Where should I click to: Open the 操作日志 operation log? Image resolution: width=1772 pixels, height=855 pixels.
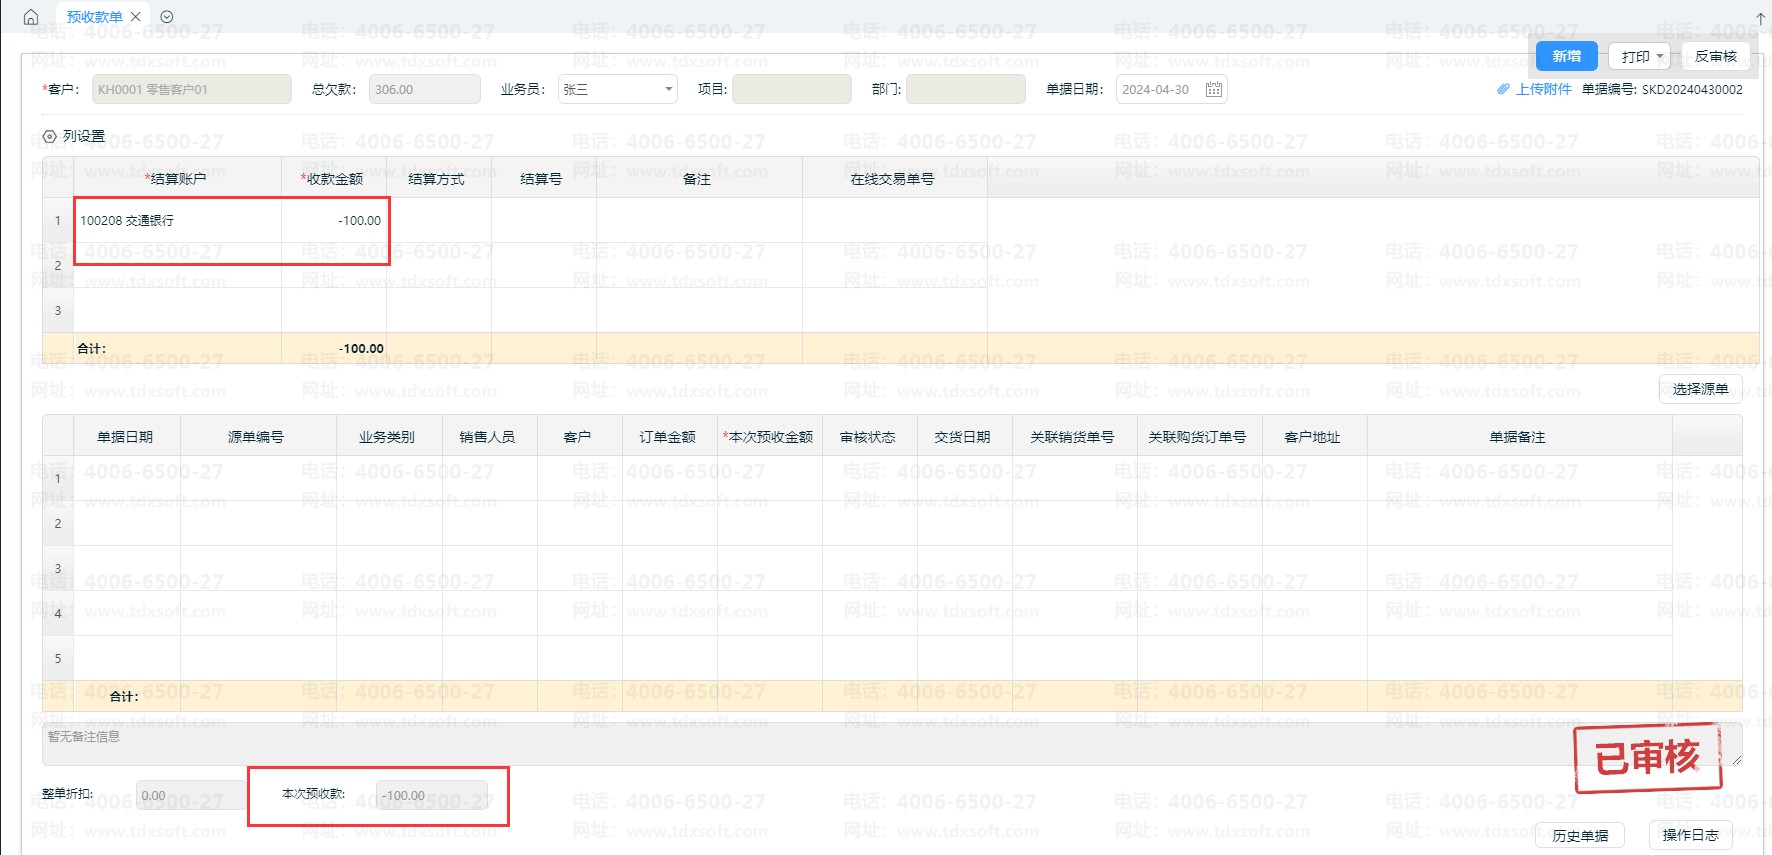[1690, 835]
